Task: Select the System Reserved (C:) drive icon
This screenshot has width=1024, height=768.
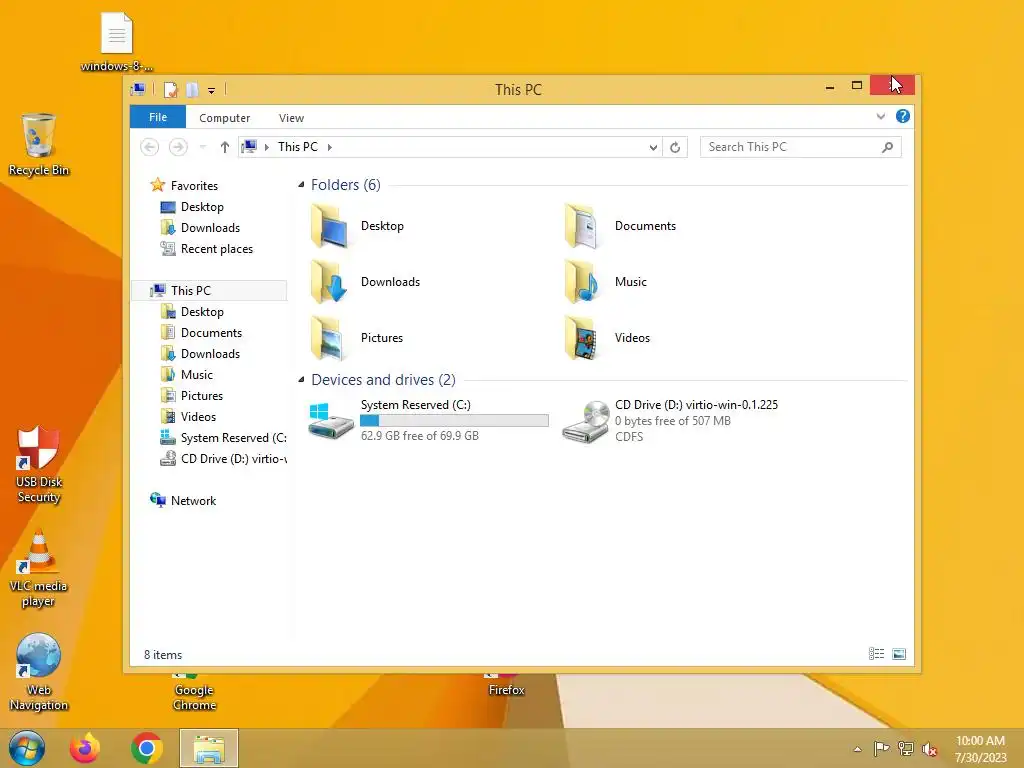Action: pyautogui.click(x=331, y=421)
